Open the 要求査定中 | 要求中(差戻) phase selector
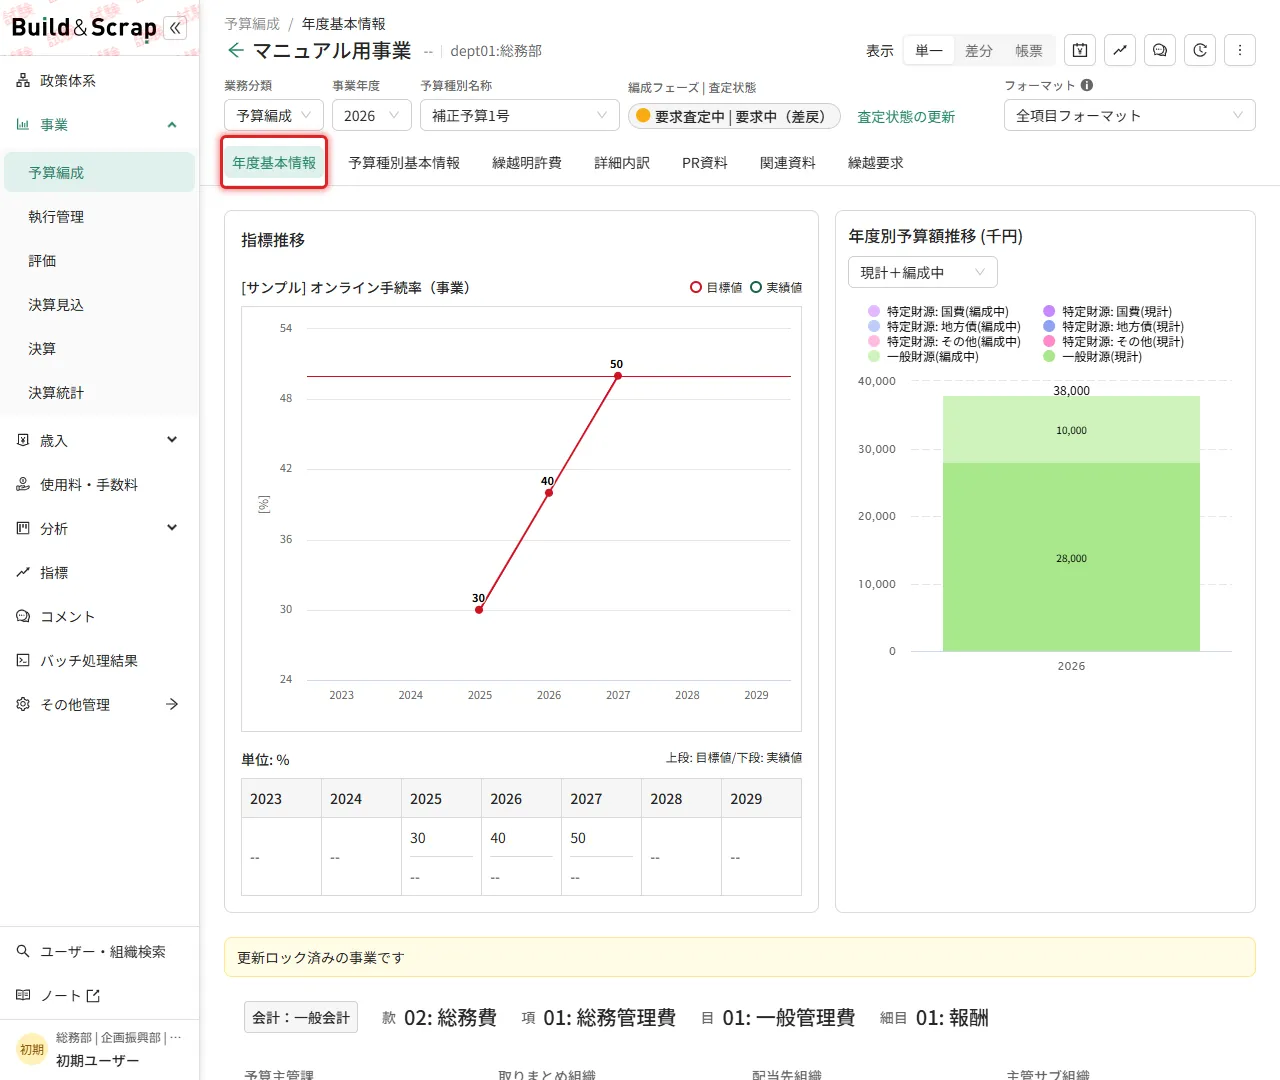This screenshot has width=1280, height=1080. pyautogui.click(x=734, y=117)
